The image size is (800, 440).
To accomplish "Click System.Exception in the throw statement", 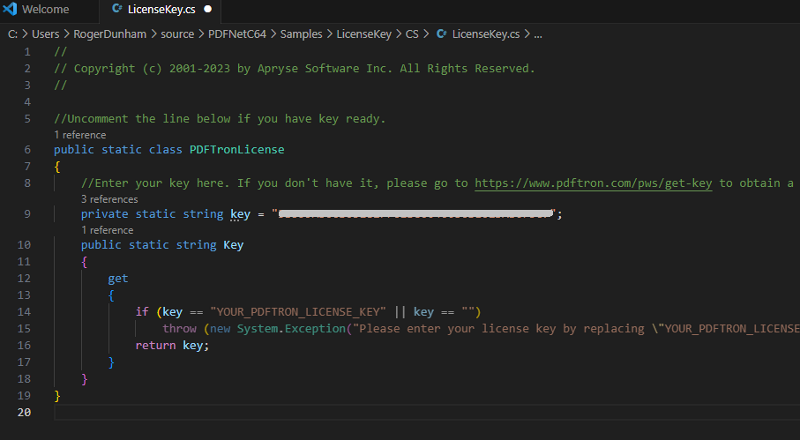I will tap(291, 329).
